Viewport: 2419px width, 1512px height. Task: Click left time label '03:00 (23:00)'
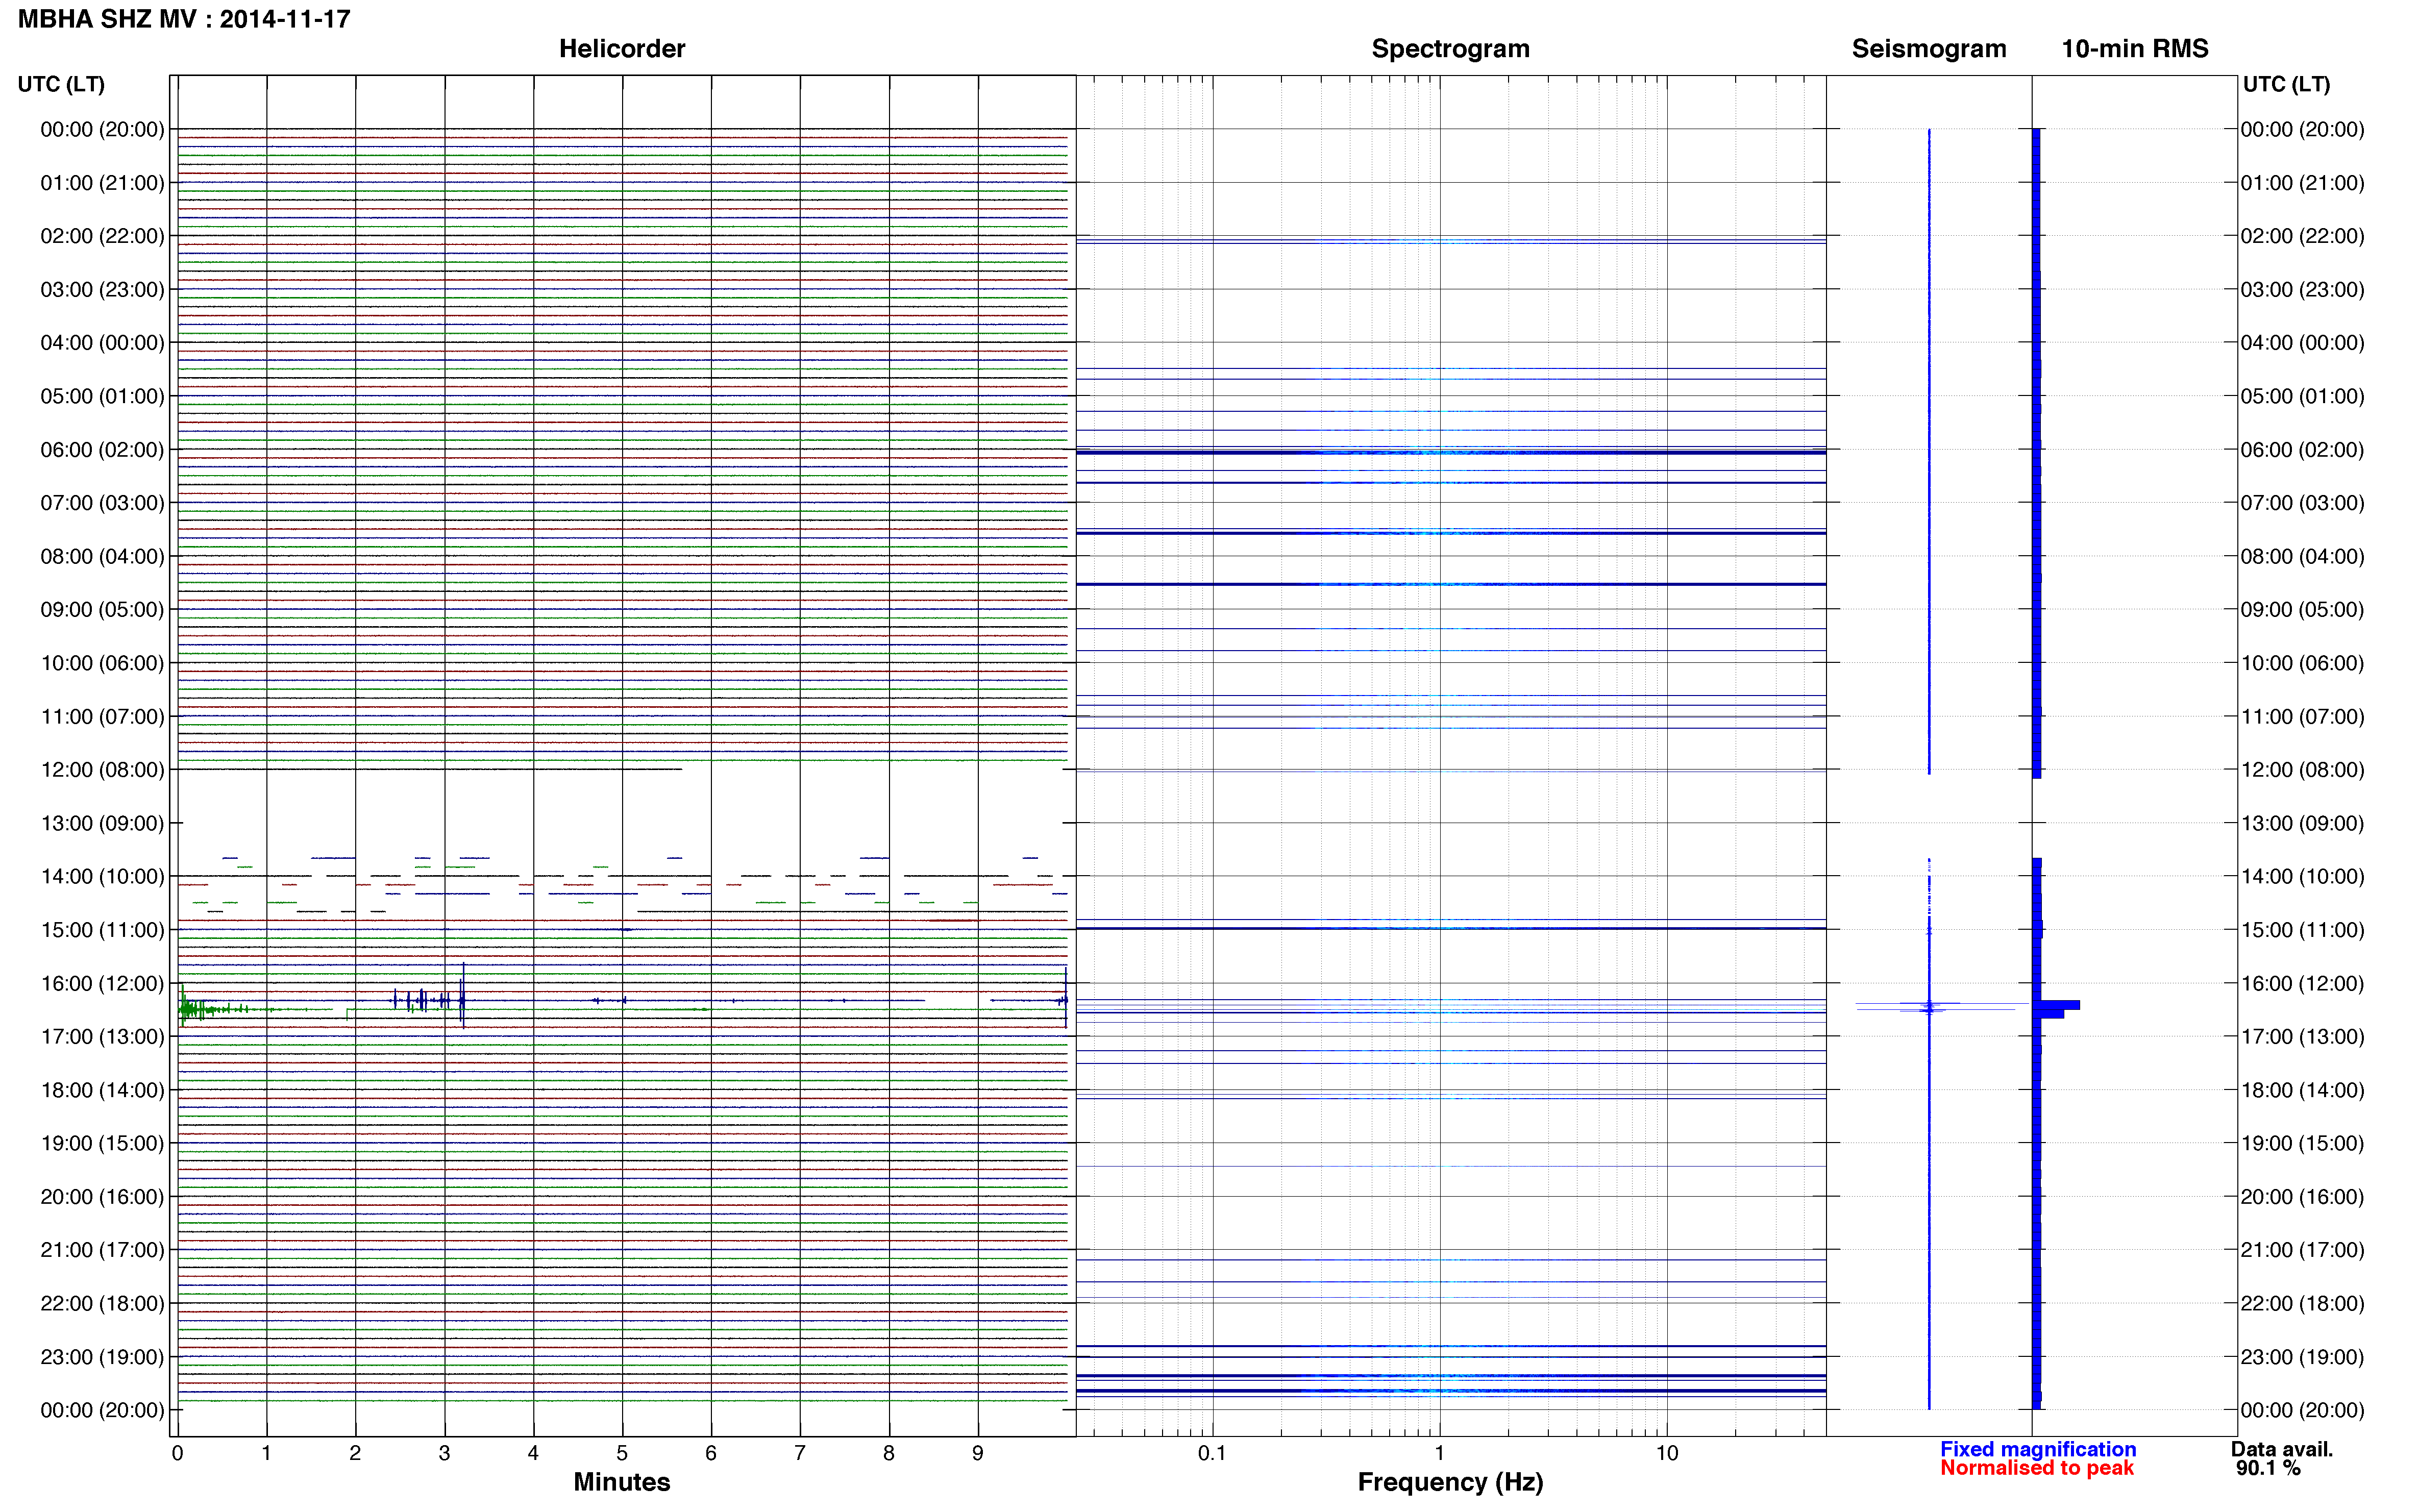tap(102, 290)
